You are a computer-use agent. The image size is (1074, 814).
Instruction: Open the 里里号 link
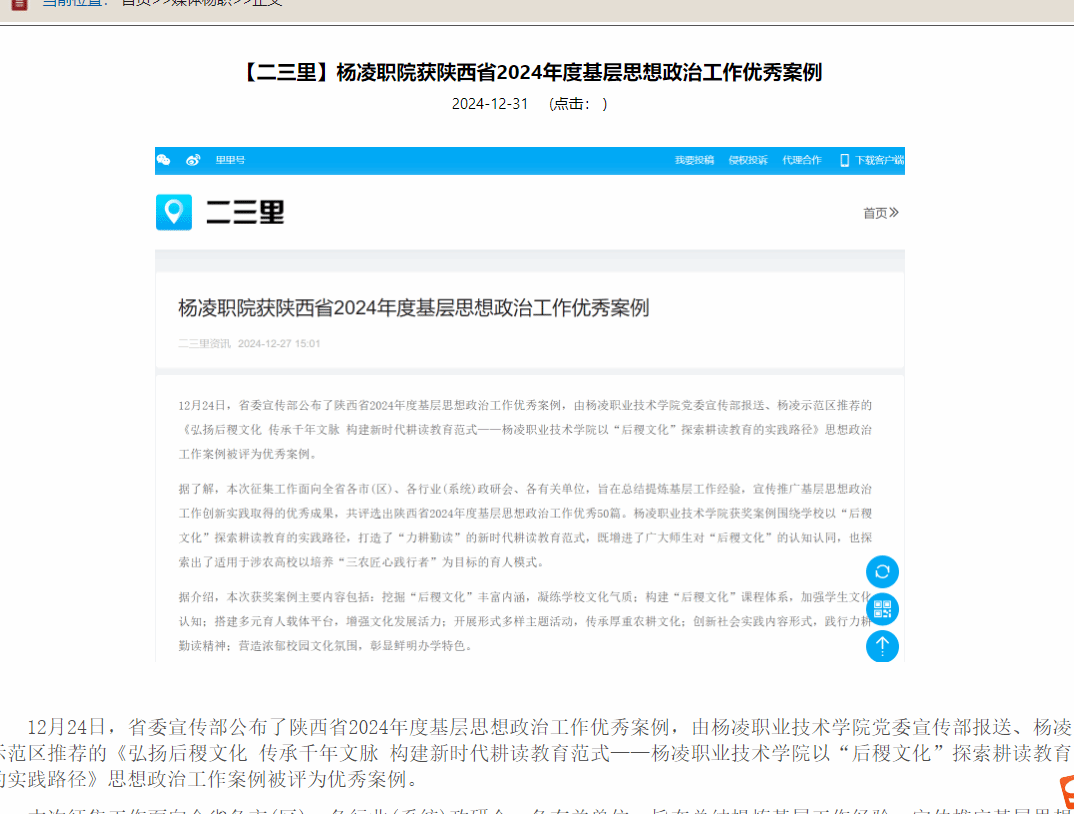(x=230, y=160)
